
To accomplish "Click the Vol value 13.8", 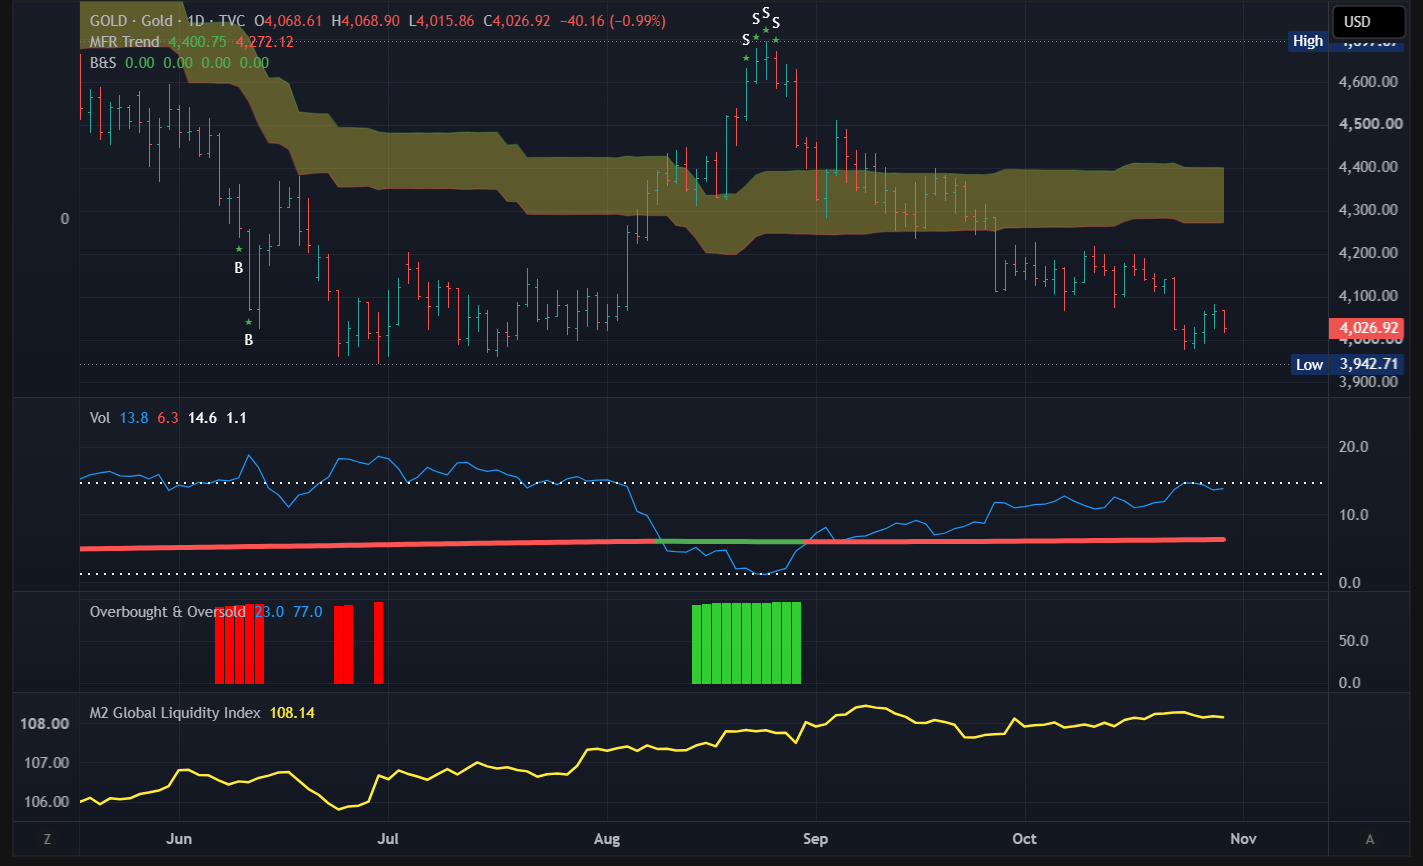I will (x=134, y=418).
